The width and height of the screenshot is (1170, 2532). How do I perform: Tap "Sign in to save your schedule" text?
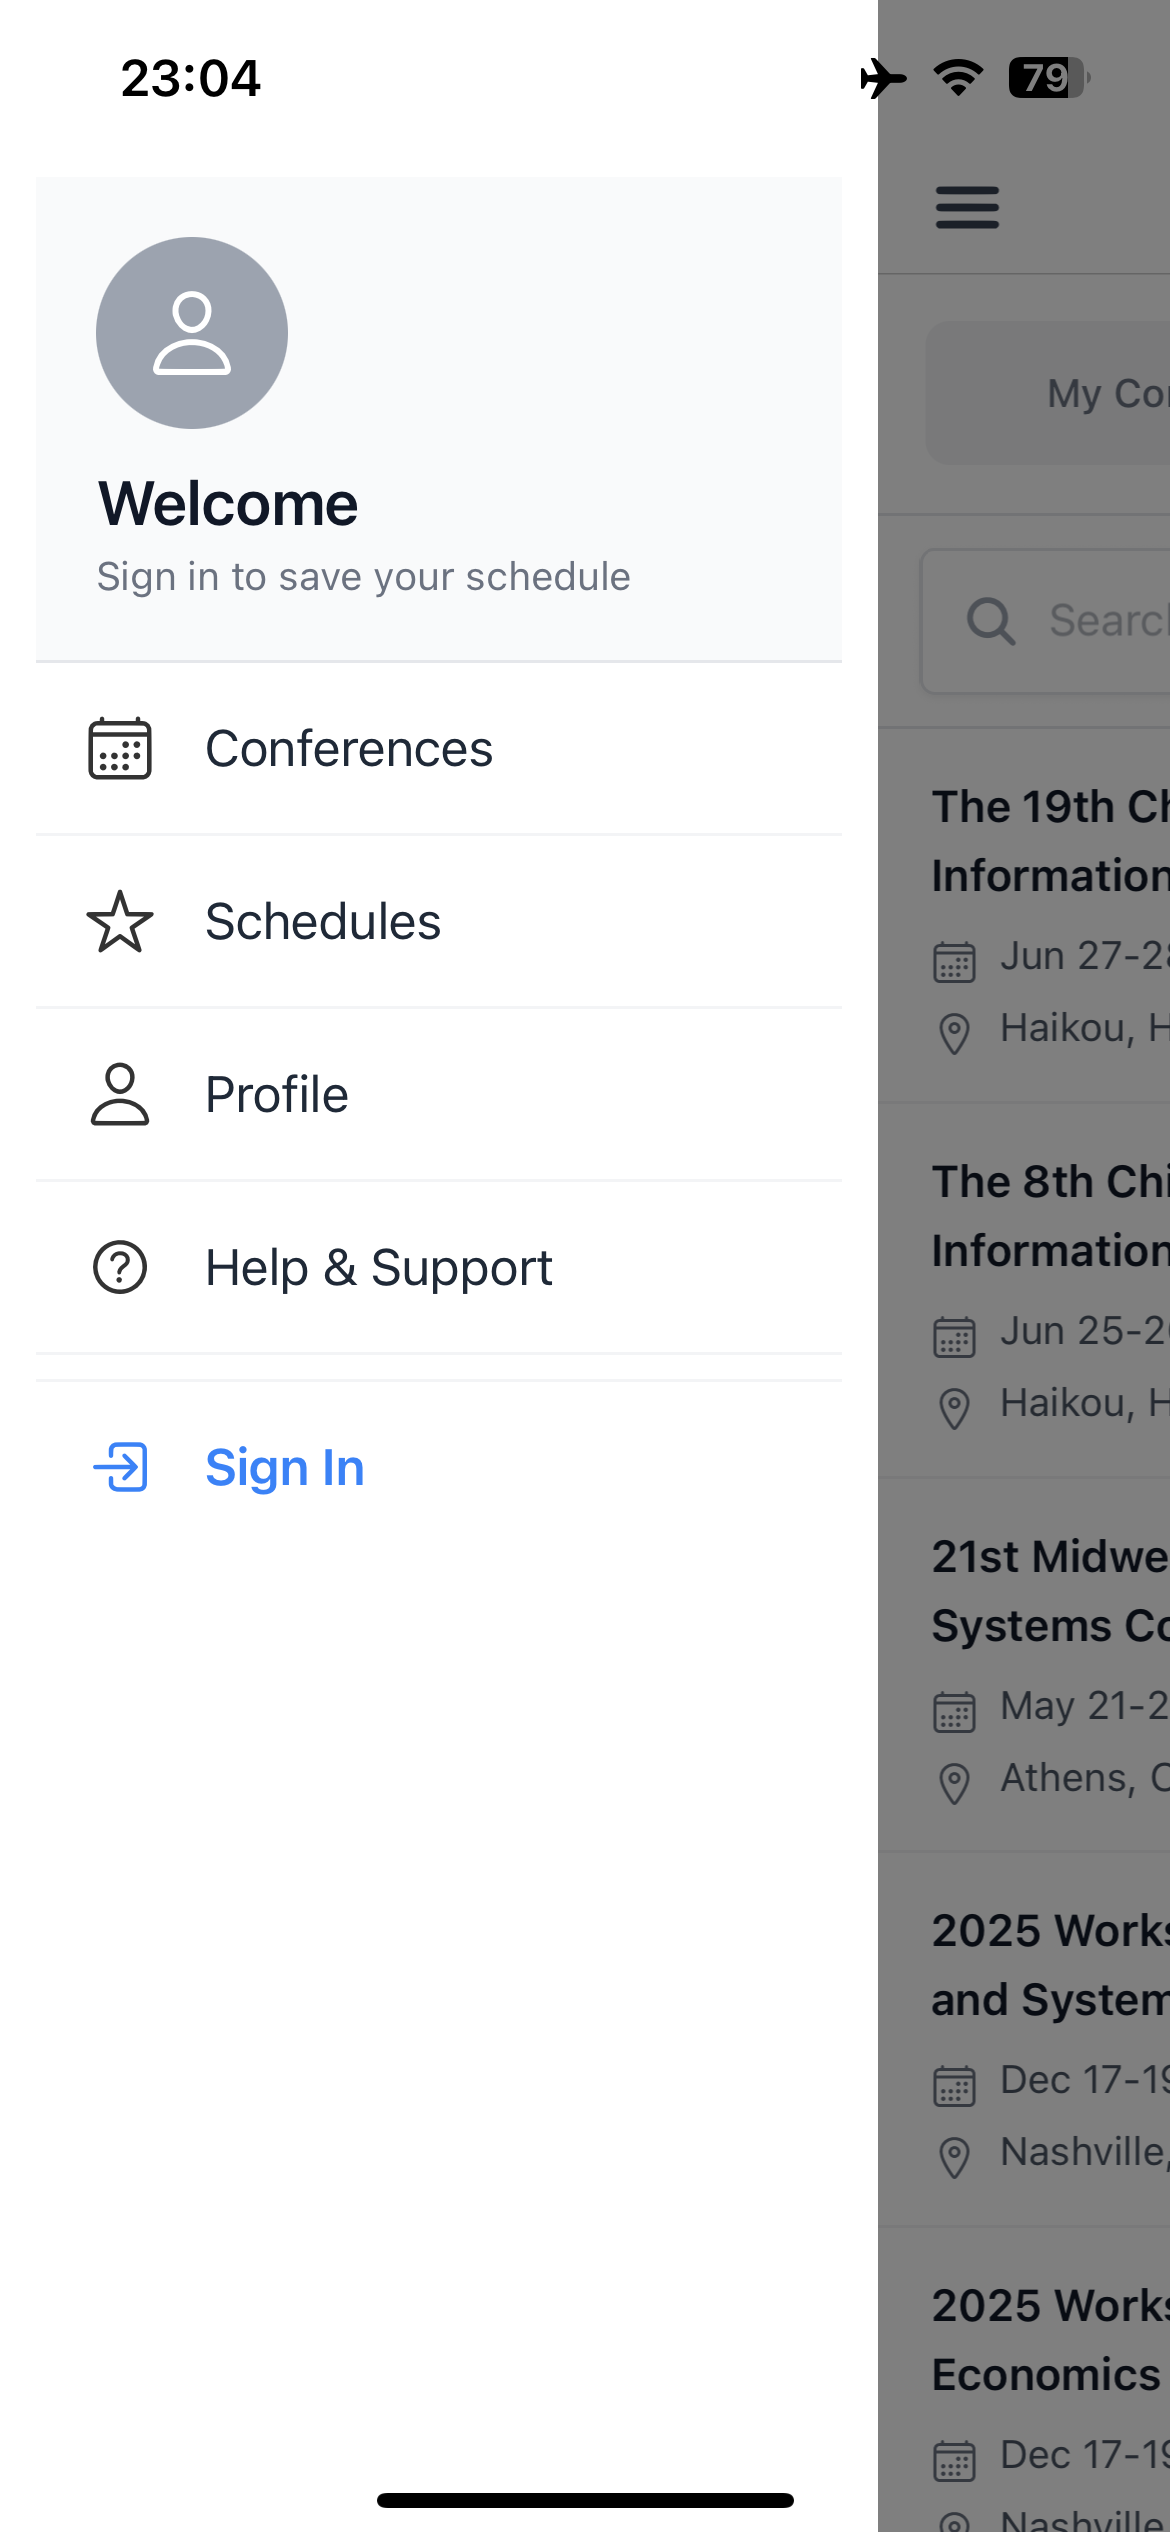[x=364, y=577]
